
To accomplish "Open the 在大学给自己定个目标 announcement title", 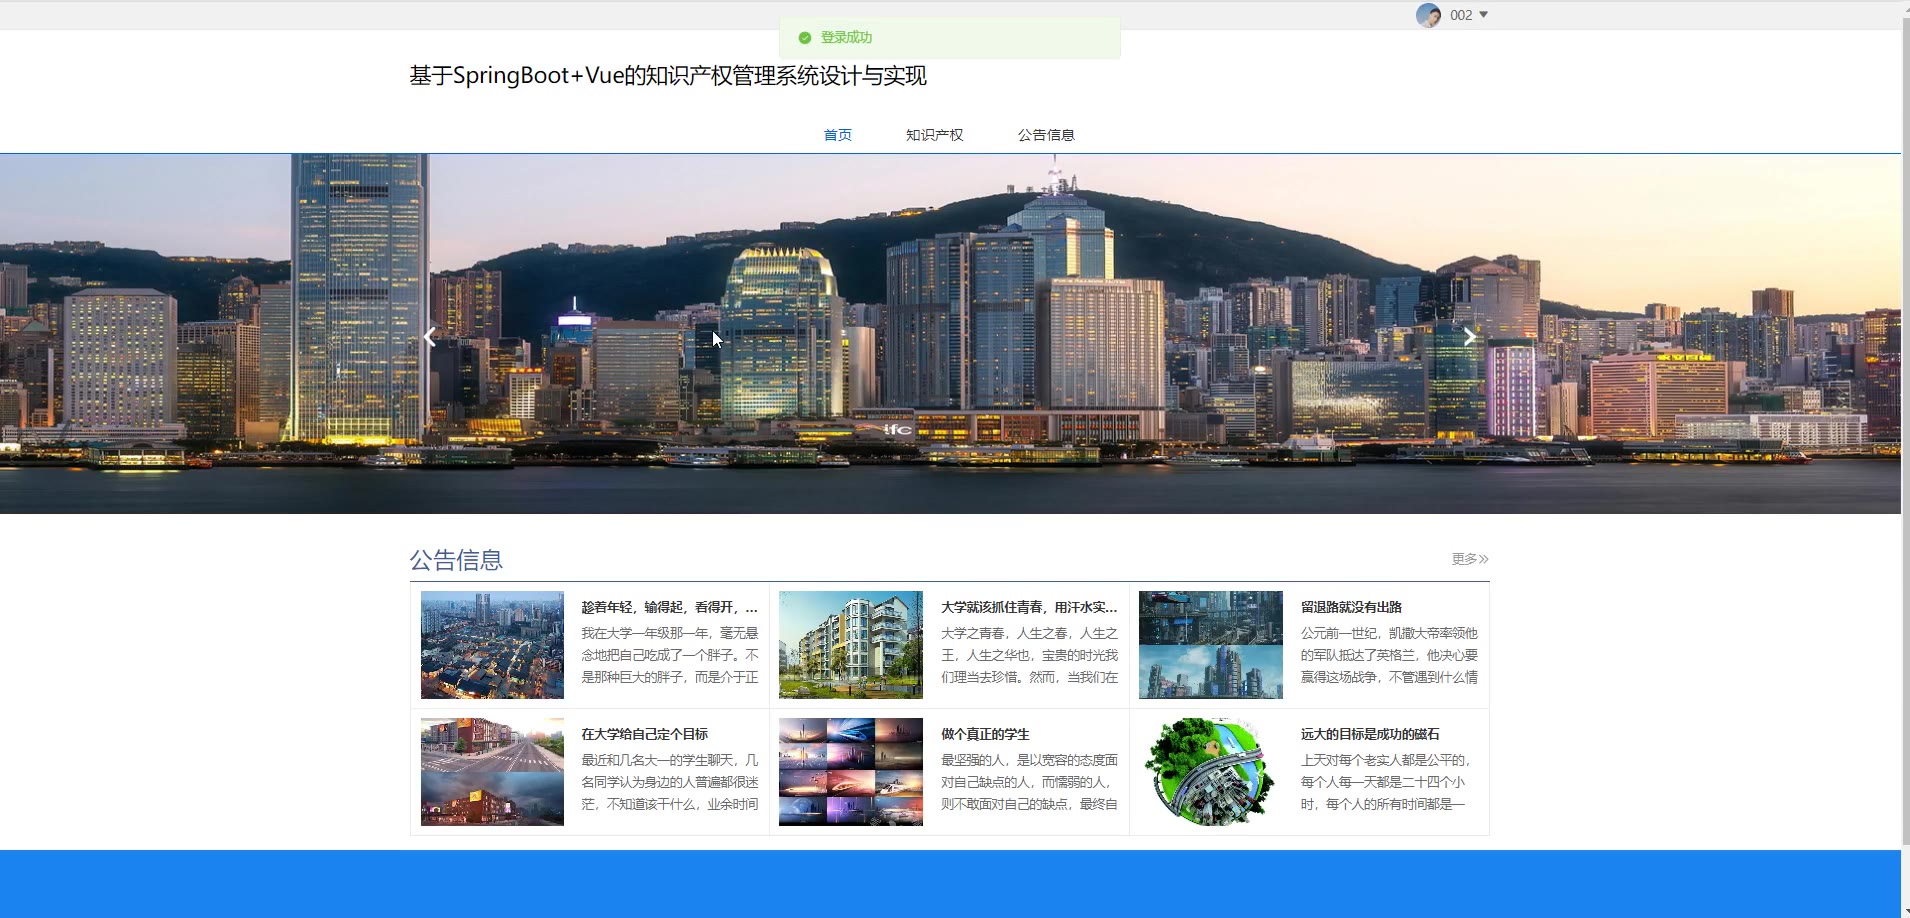I will tap(645, 734).
